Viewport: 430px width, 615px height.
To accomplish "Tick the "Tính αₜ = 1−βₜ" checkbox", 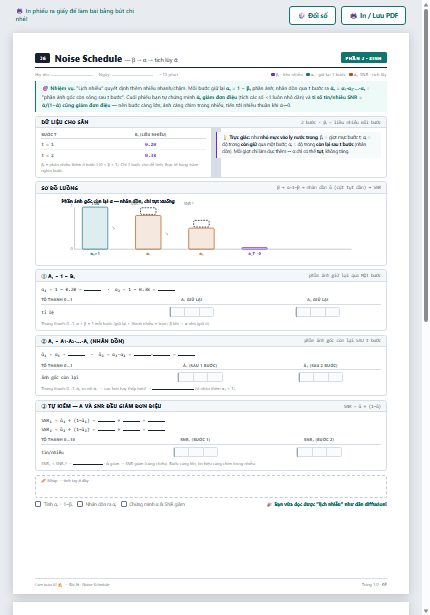I will pos(38,504).
